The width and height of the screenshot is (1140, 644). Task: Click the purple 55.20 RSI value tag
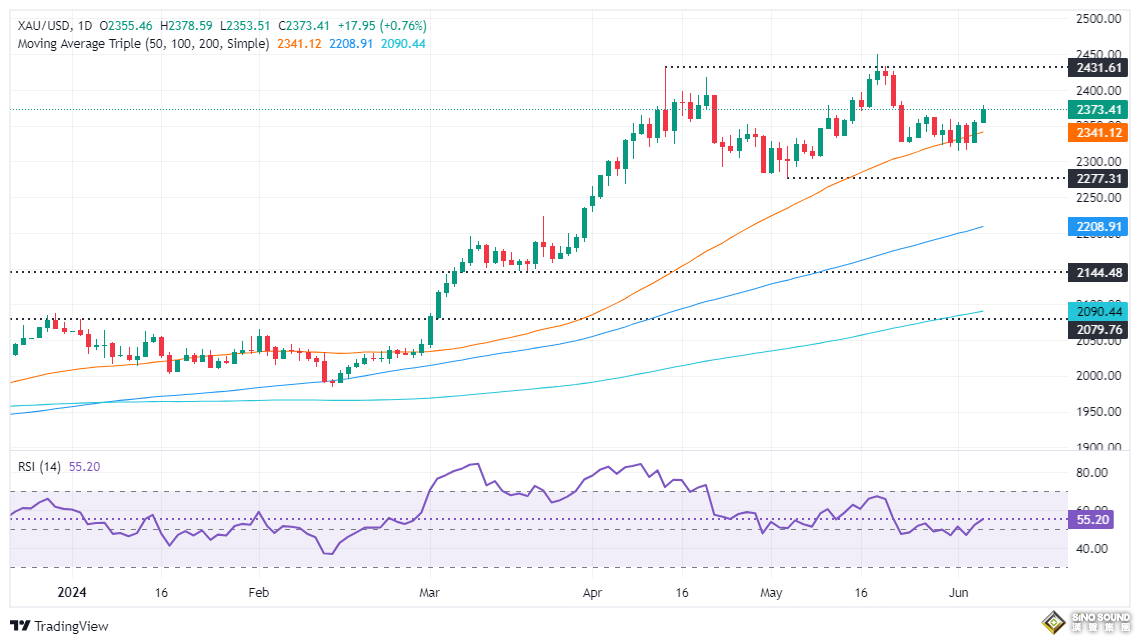click(x=1093, y=520)
